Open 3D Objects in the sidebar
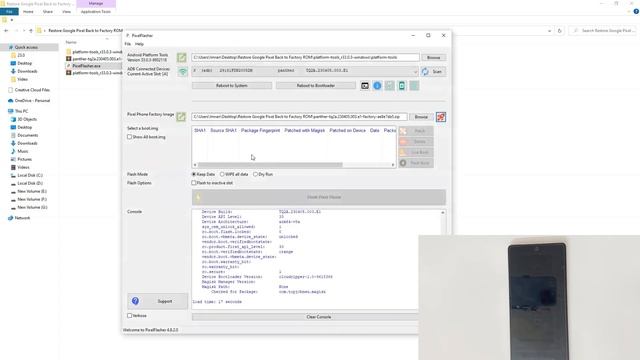The image size is (640, 360). [27, 119]
